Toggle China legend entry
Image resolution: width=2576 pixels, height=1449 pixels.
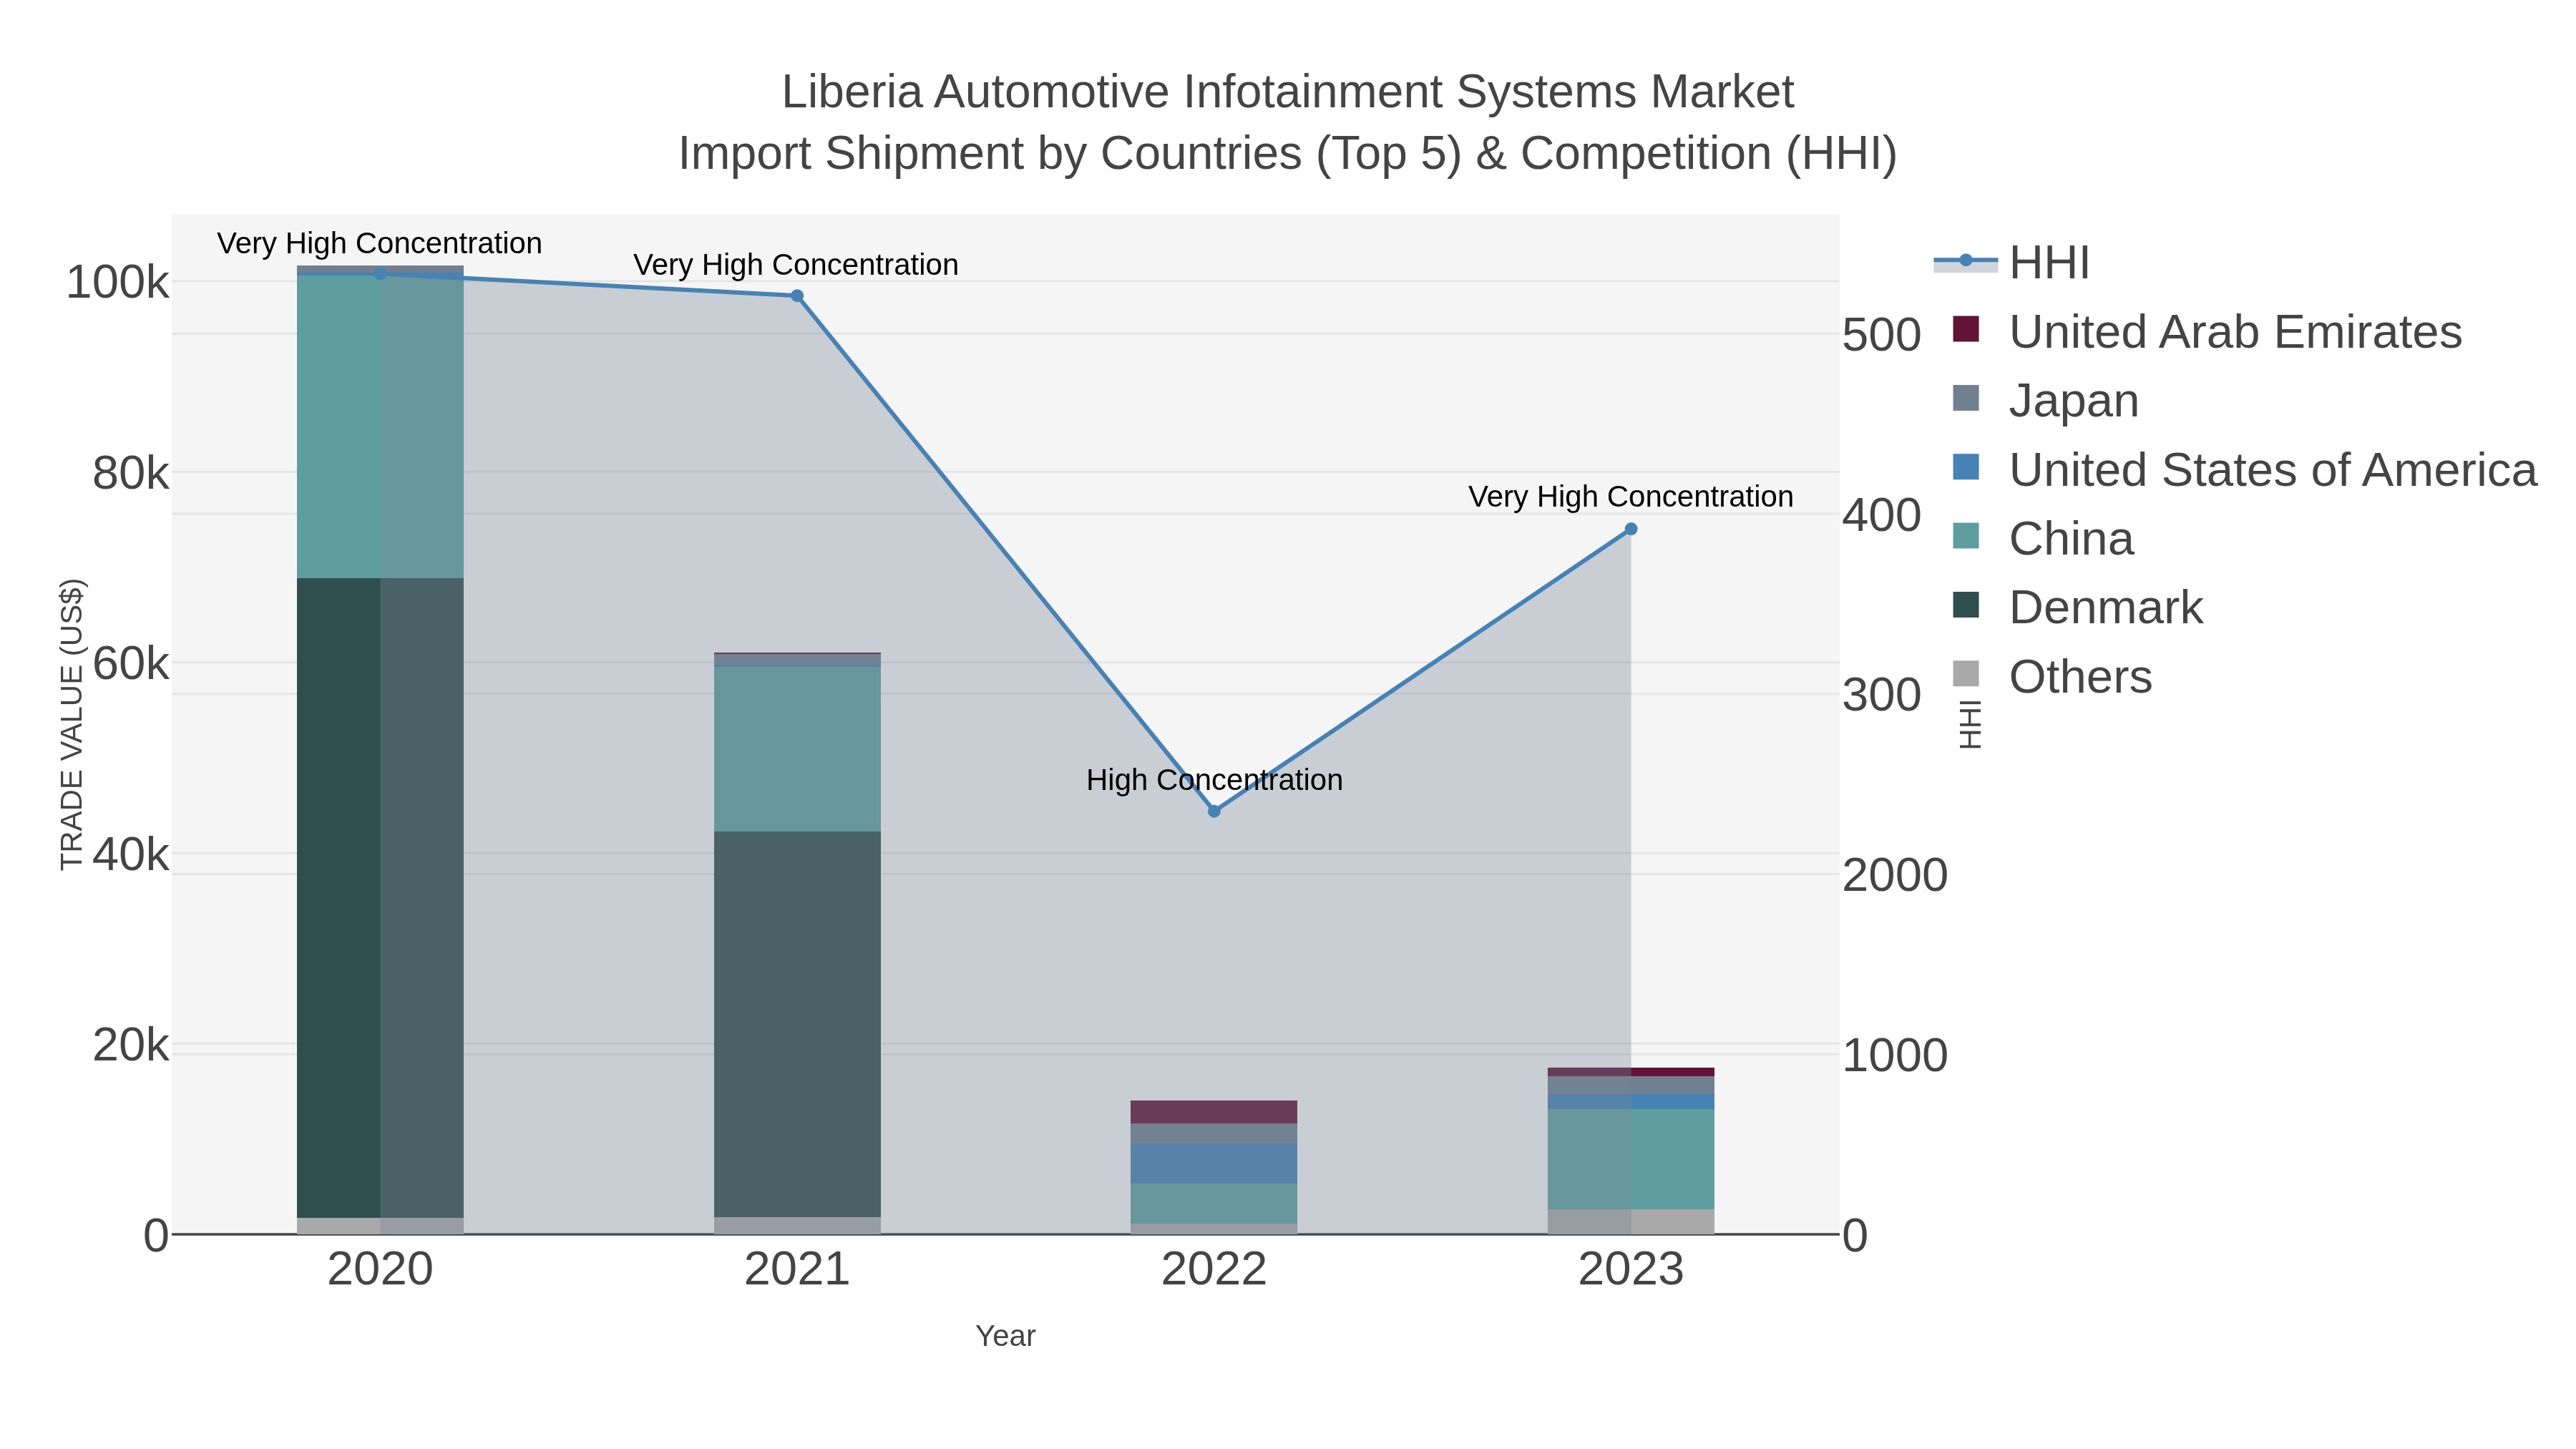(x=2042, y=538)
